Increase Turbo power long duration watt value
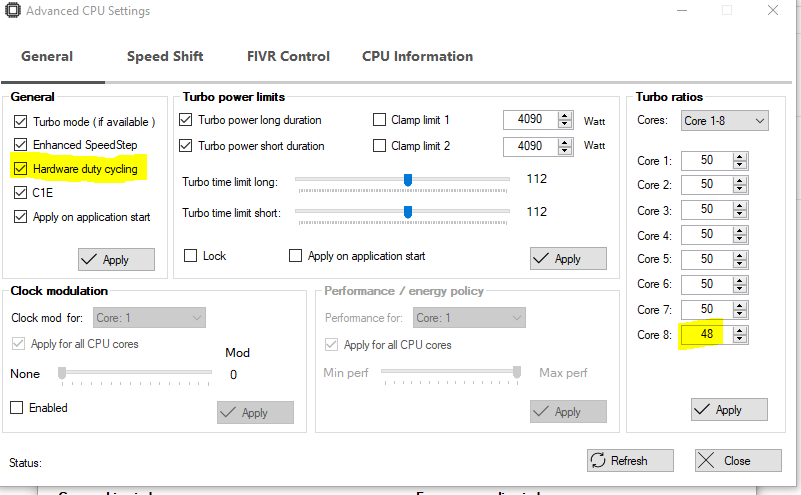Viewport: 801px width, 495px height. (565, 115)
